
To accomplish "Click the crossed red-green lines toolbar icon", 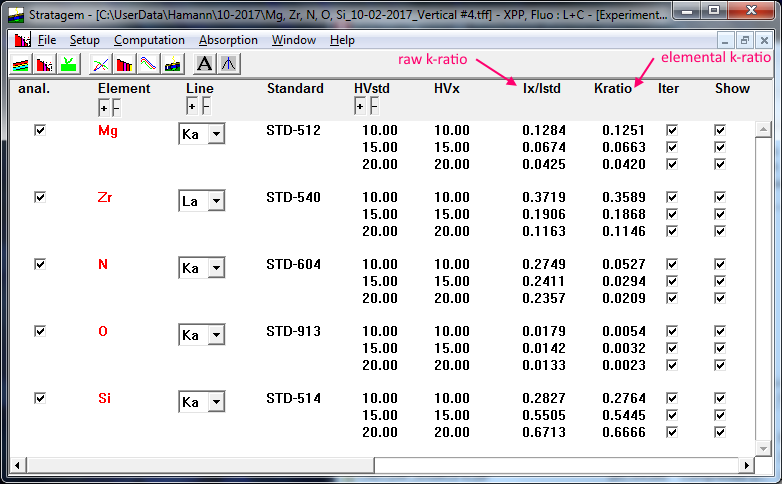I will coord(101,64).
